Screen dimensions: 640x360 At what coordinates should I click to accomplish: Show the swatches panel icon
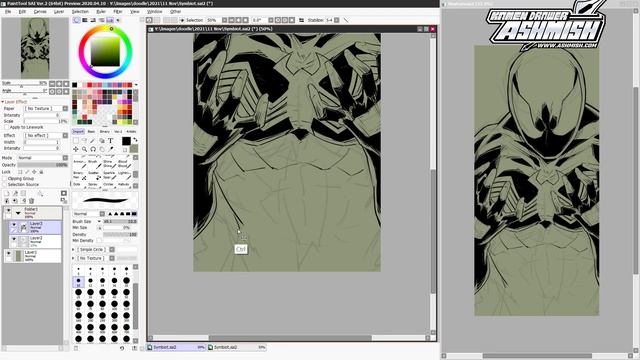(x=110, y=20)
